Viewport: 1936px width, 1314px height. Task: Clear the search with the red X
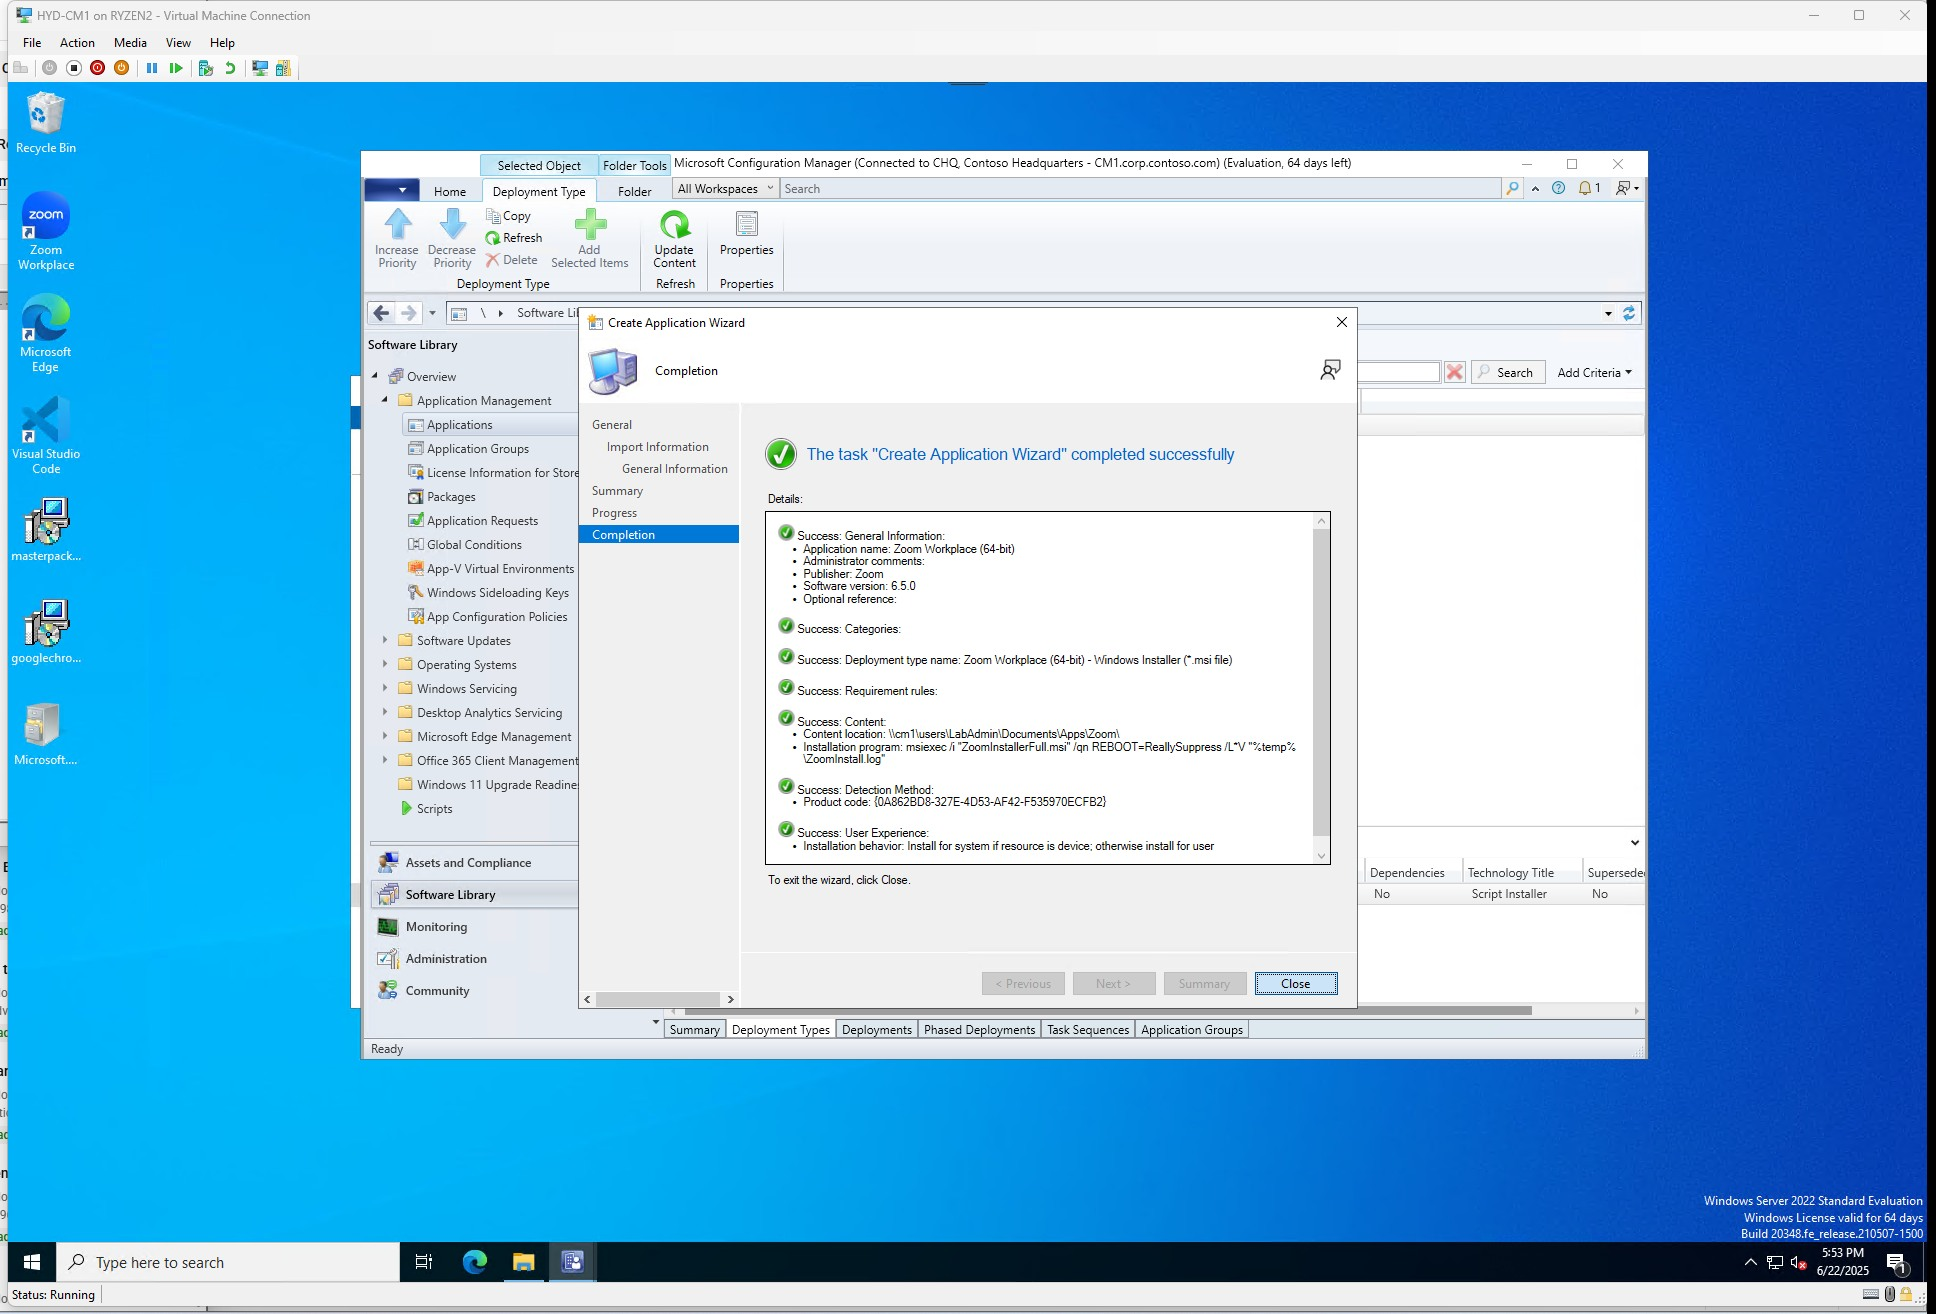point(1454,372)
